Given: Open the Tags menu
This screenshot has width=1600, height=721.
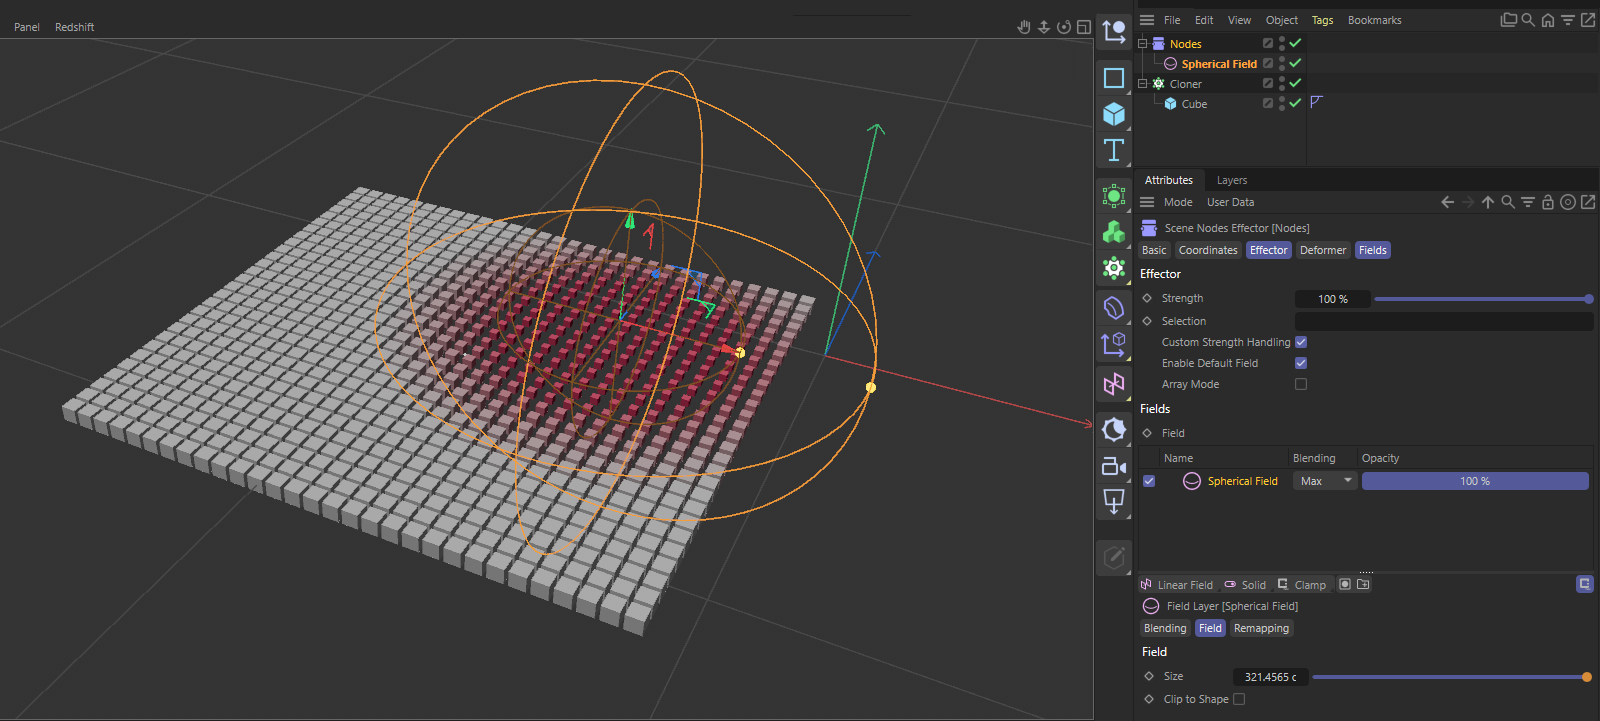Looking at the screenshot, I should click(x=1322, y=20).
